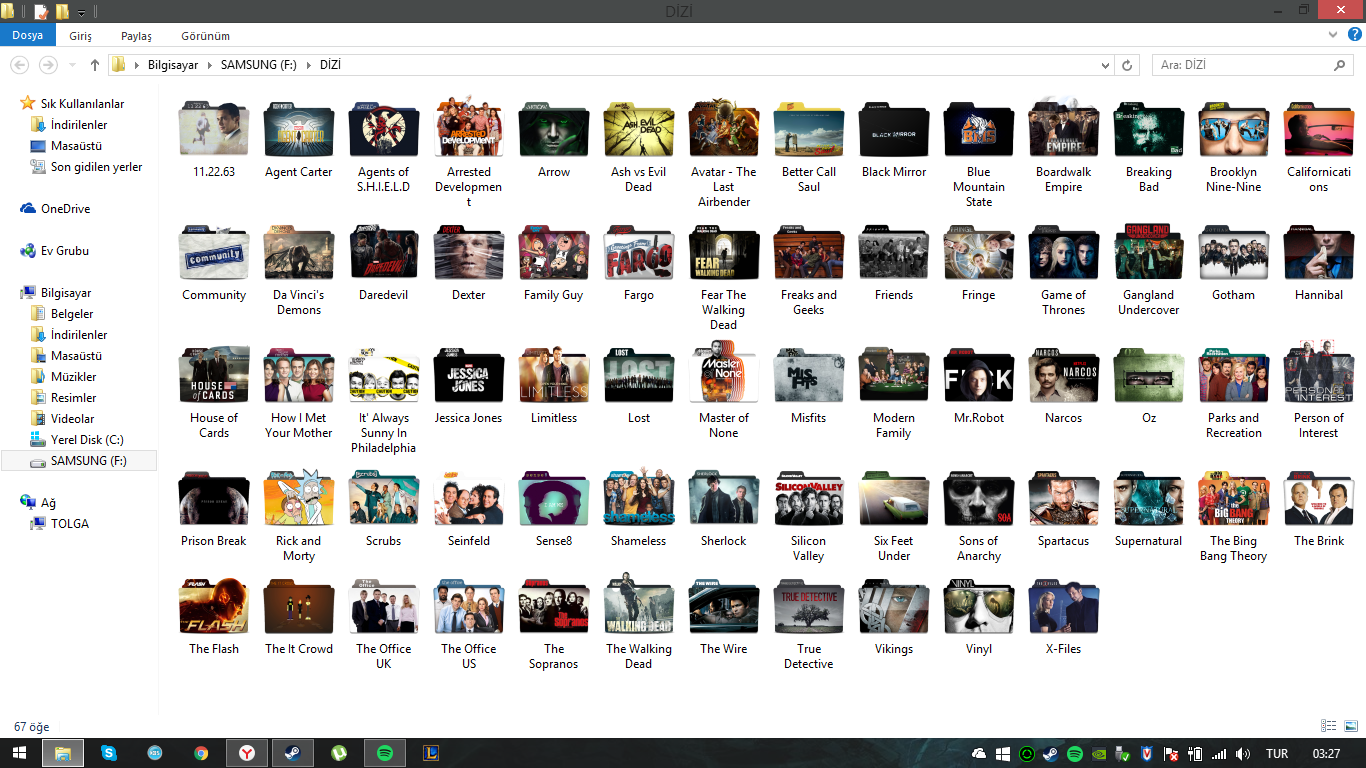Viewport: 1366px width, 768px height.
Task: Switch to the Giriş ribbon tab
Action: point(81,36)
